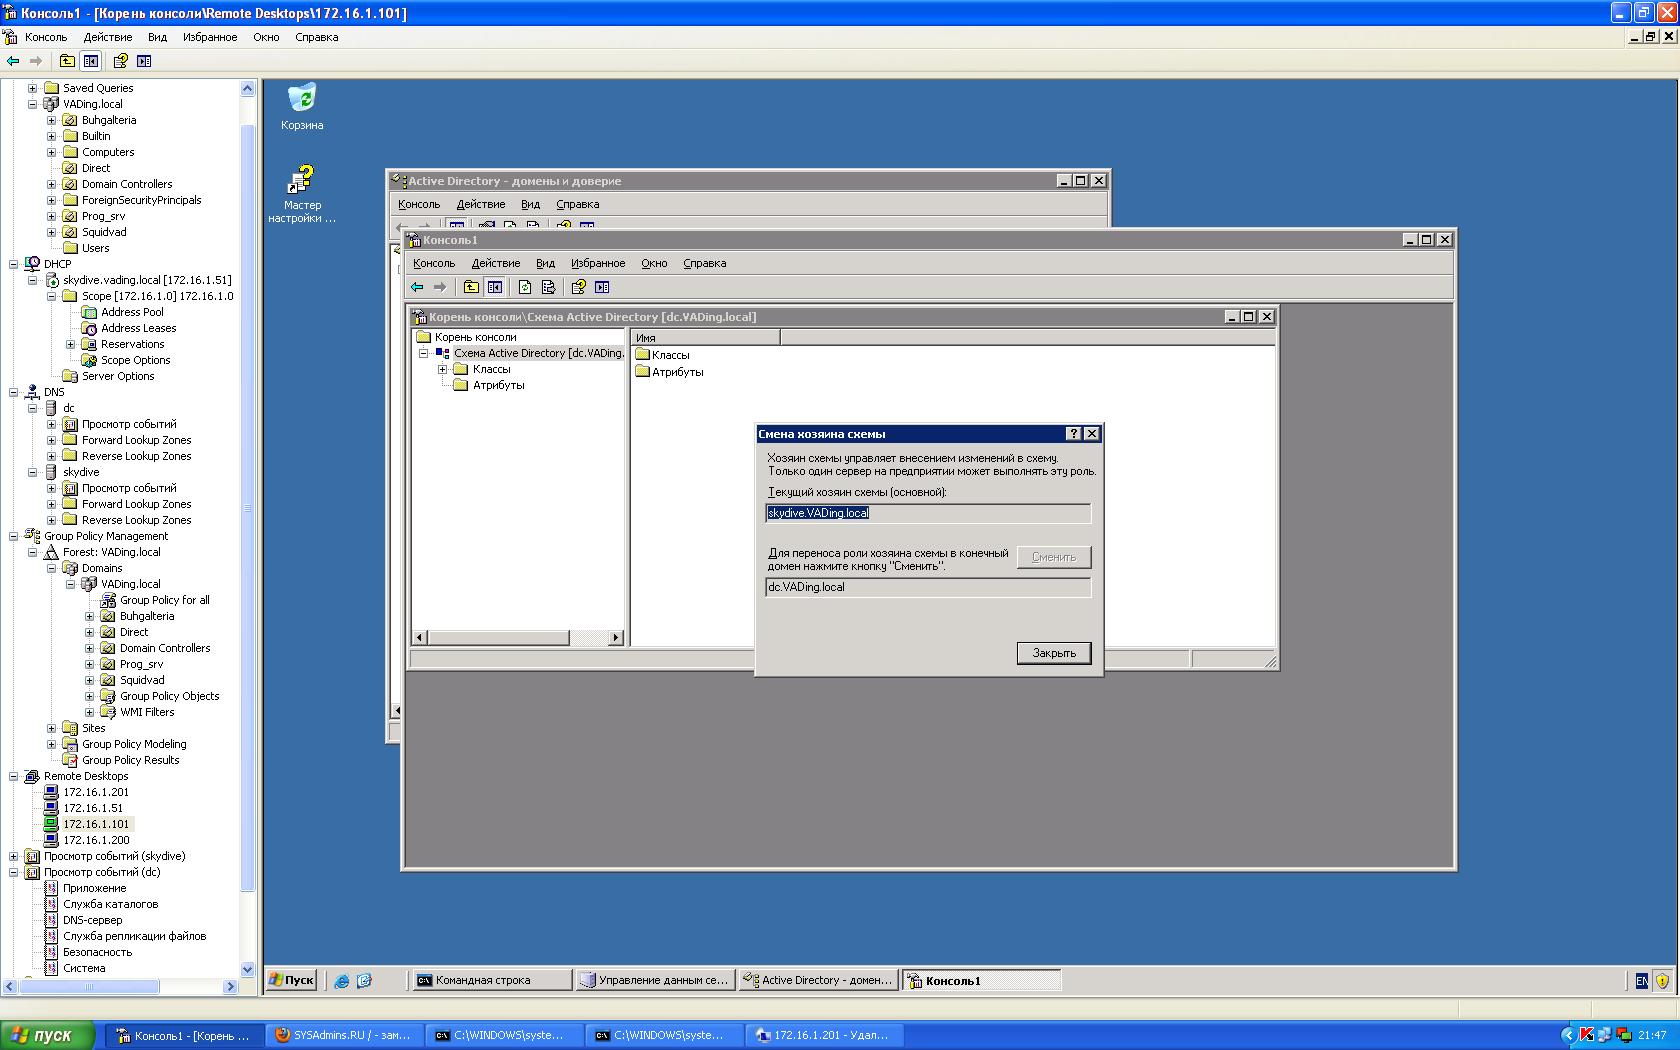Click the Address Leases node icon
The image size is (1680, 1050).
(89, 328)
